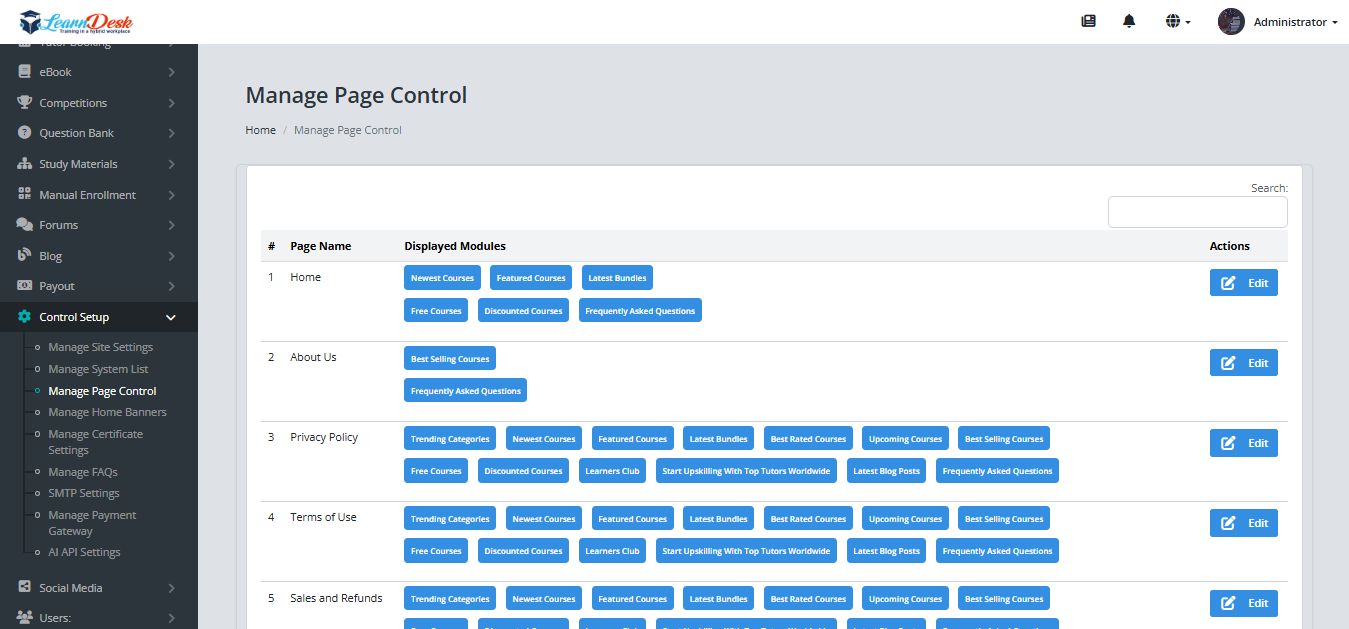Open Manage FAQs
This screenshot has width=1349, height=629.
[83, 472]
